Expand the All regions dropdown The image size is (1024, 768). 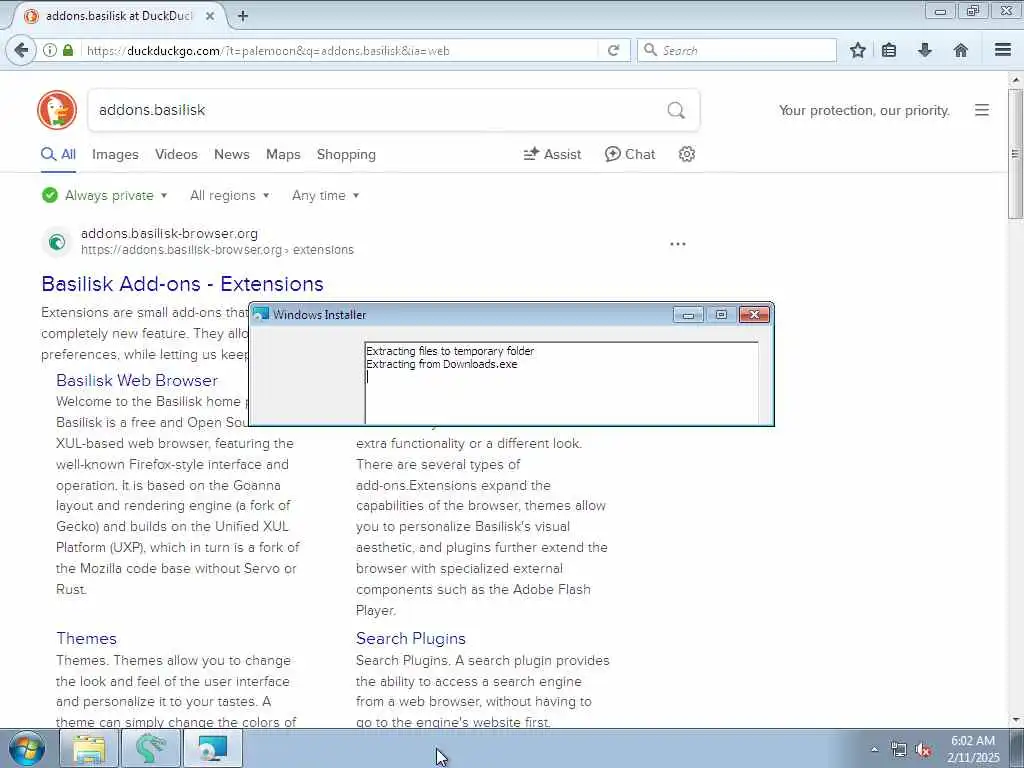click(x=230, y=195)
